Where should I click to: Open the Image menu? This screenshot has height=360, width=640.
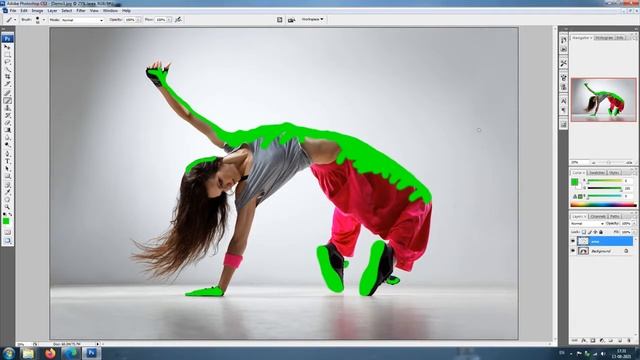[37, 11]
